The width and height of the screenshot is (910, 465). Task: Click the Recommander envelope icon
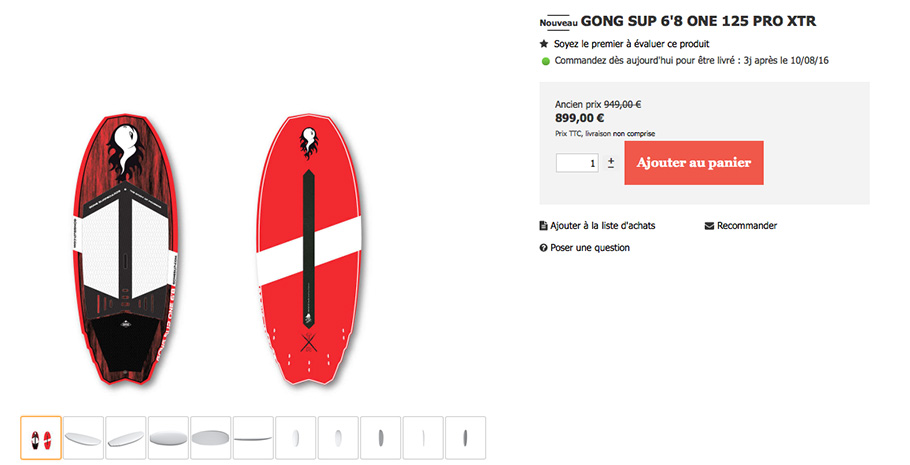[x=709, y=226]
